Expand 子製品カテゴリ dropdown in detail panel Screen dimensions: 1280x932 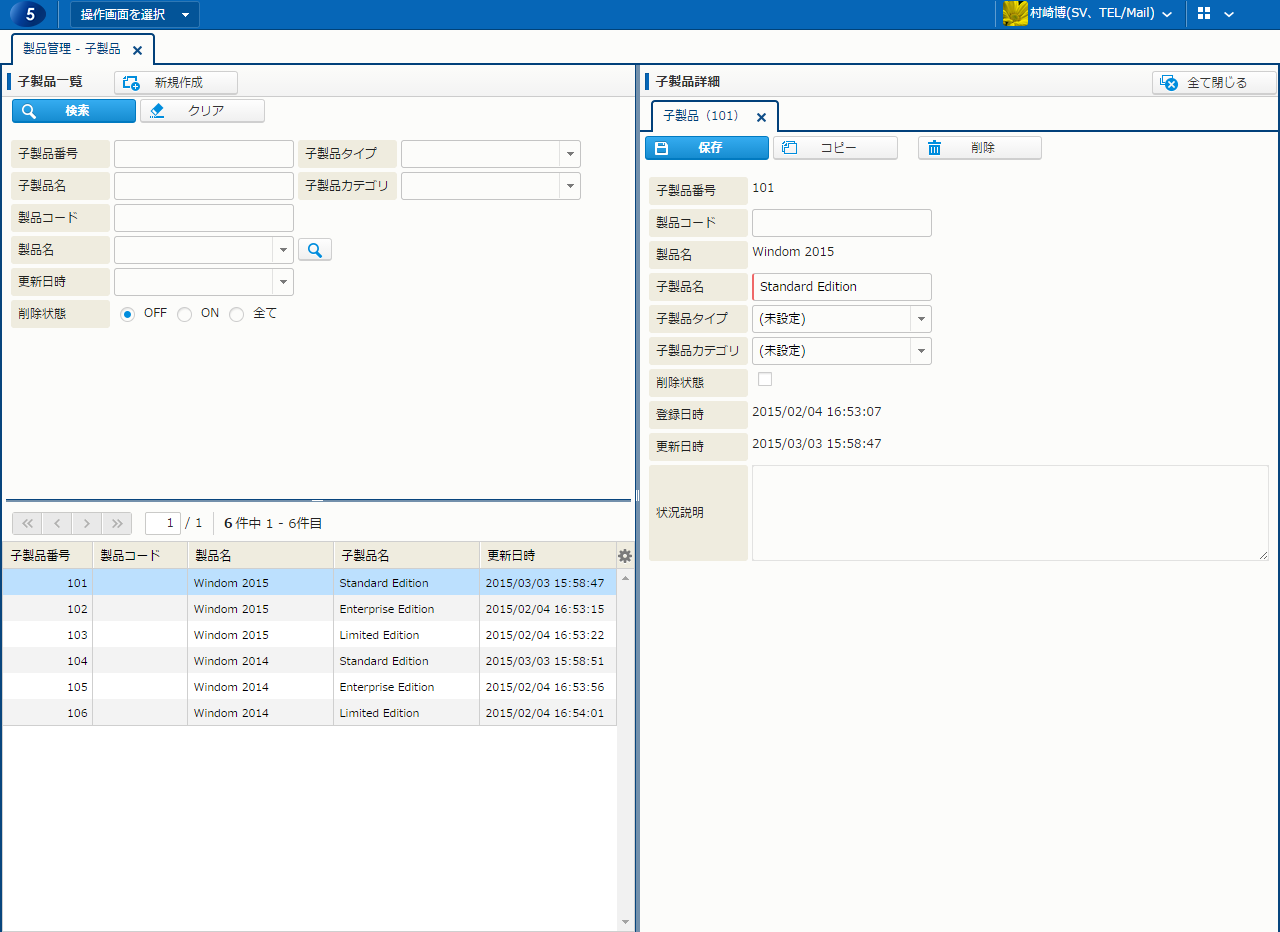pos(920,351)
